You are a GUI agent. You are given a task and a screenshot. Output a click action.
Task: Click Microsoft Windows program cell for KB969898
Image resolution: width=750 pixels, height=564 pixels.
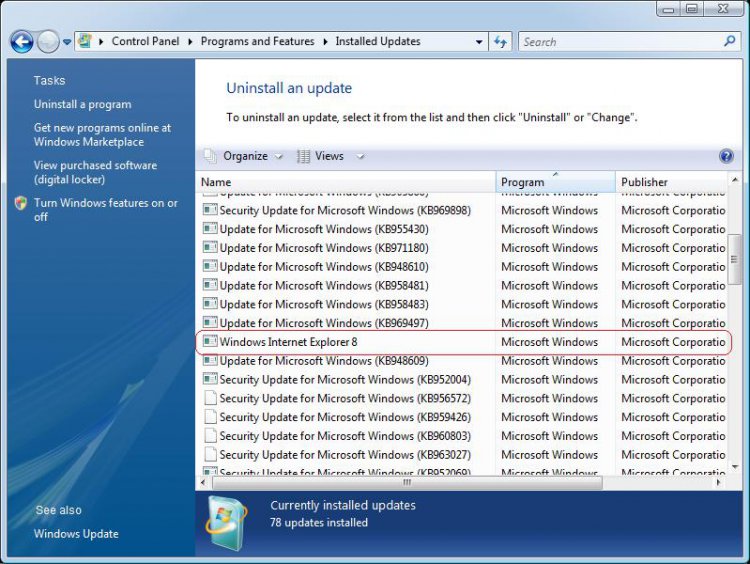pyautogui.click(x=550, y=210)
